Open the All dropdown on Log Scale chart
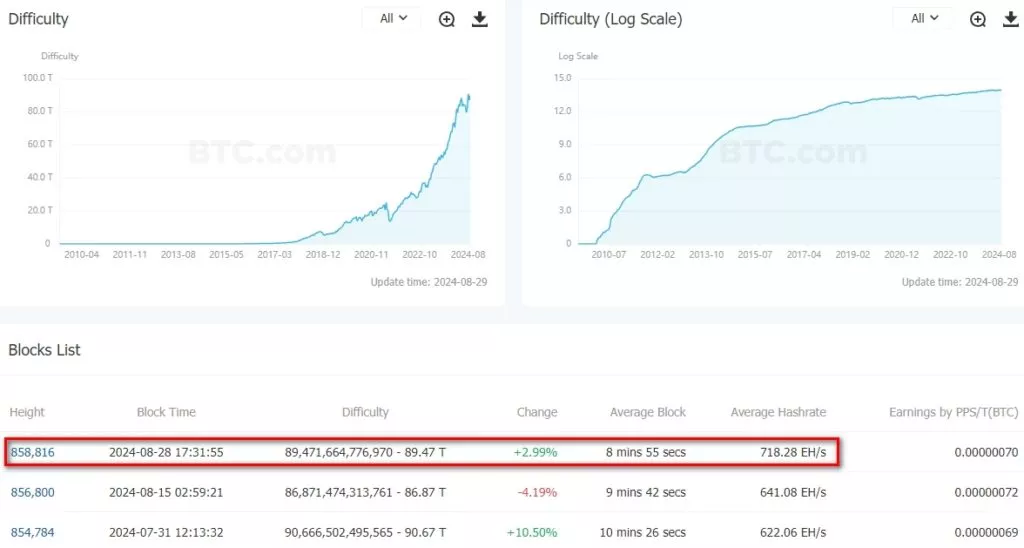The height and width of the screenshot is (548, 1024). 924,18
